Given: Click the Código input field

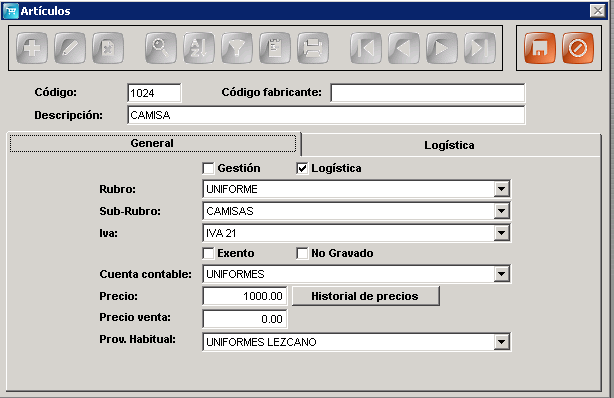Looking at the screenshot, I should click(154, 93).
